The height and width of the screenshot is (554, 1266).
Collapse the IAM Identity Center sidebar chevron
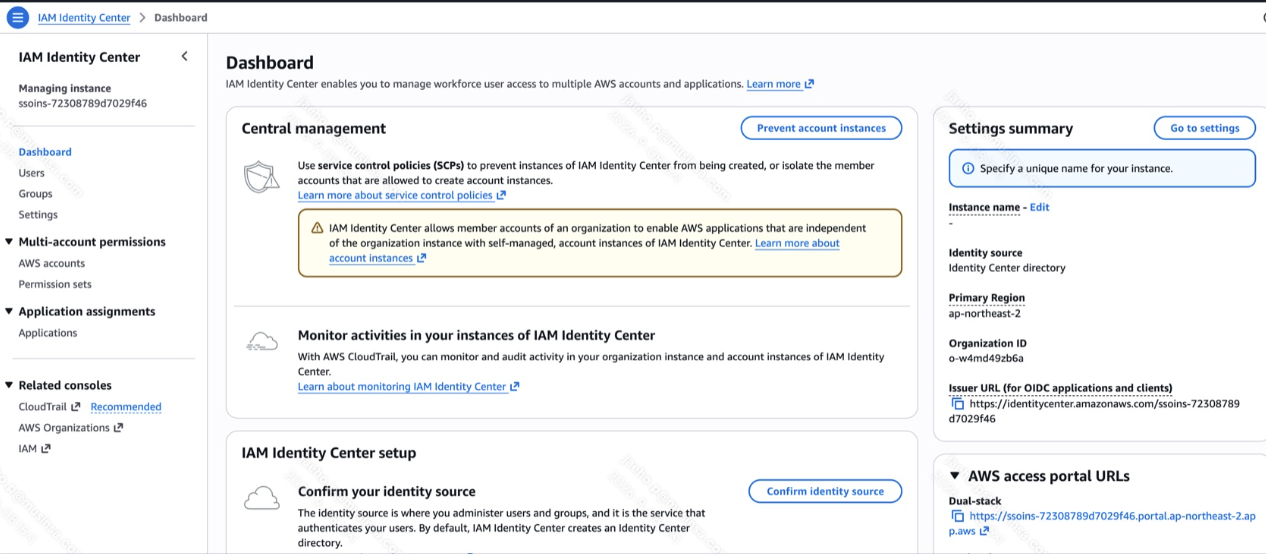(184, 57)
